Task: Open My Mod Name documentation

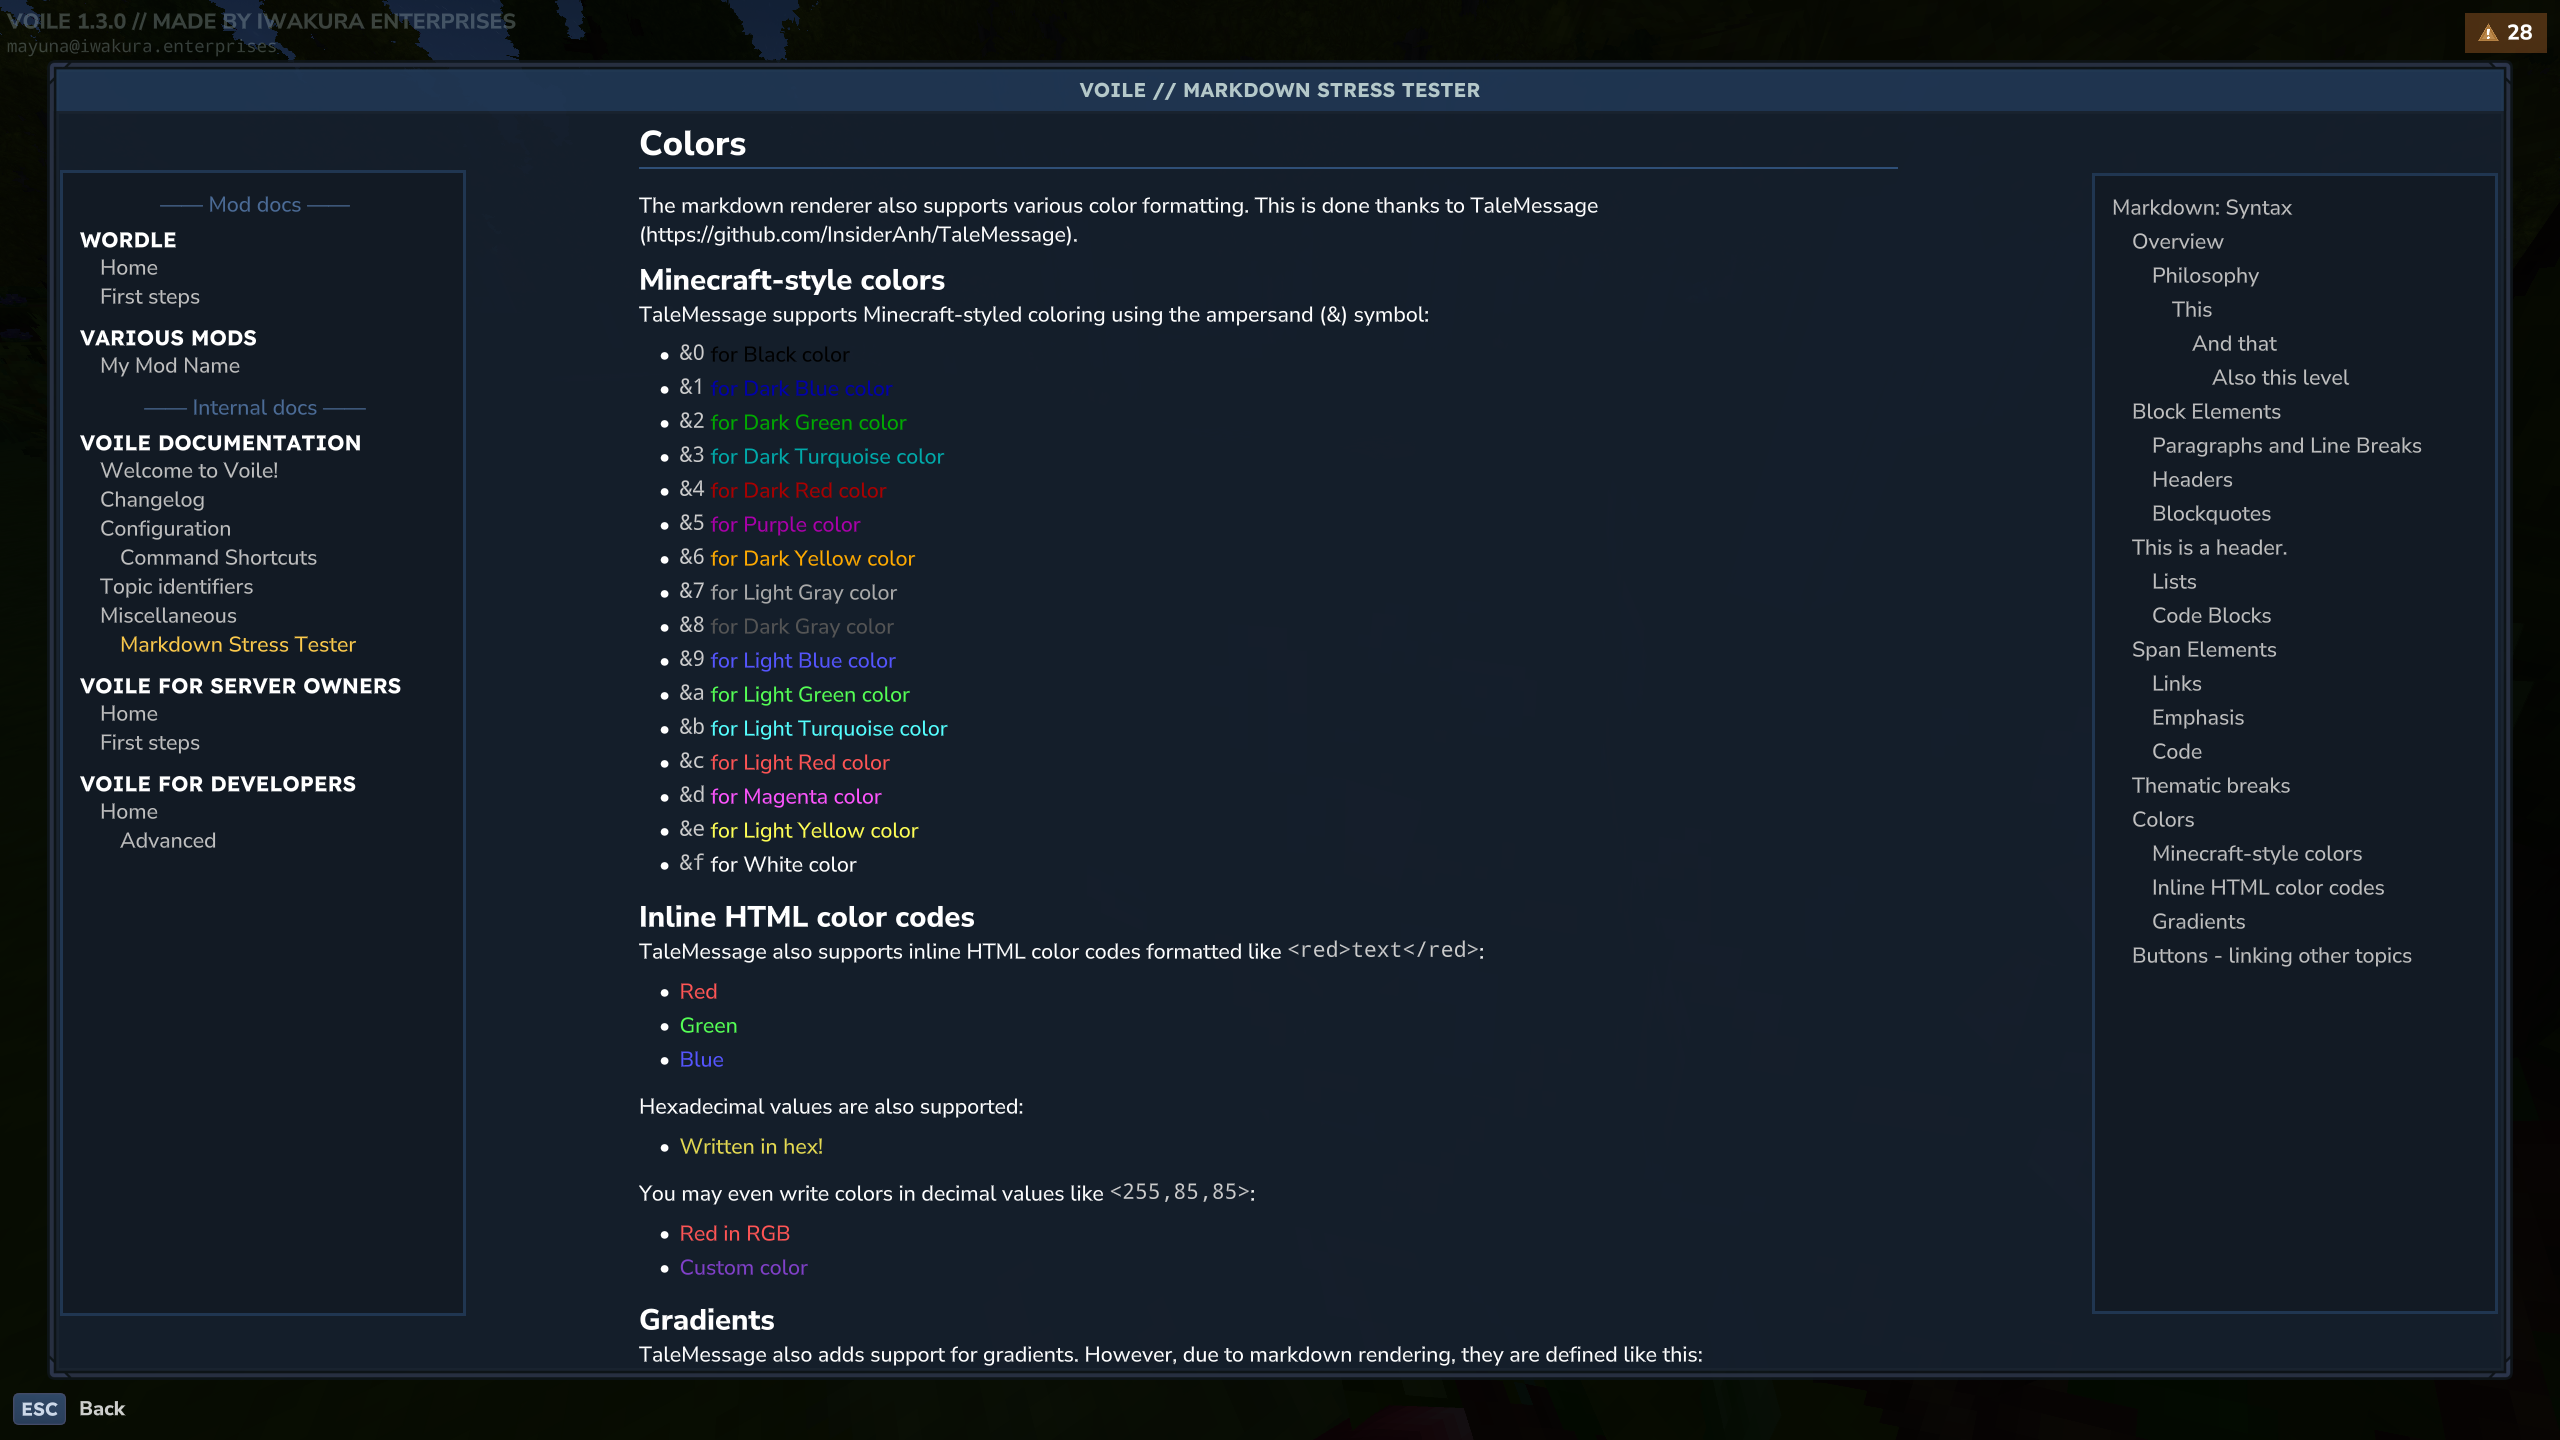Action: click(x=169, y=365)
